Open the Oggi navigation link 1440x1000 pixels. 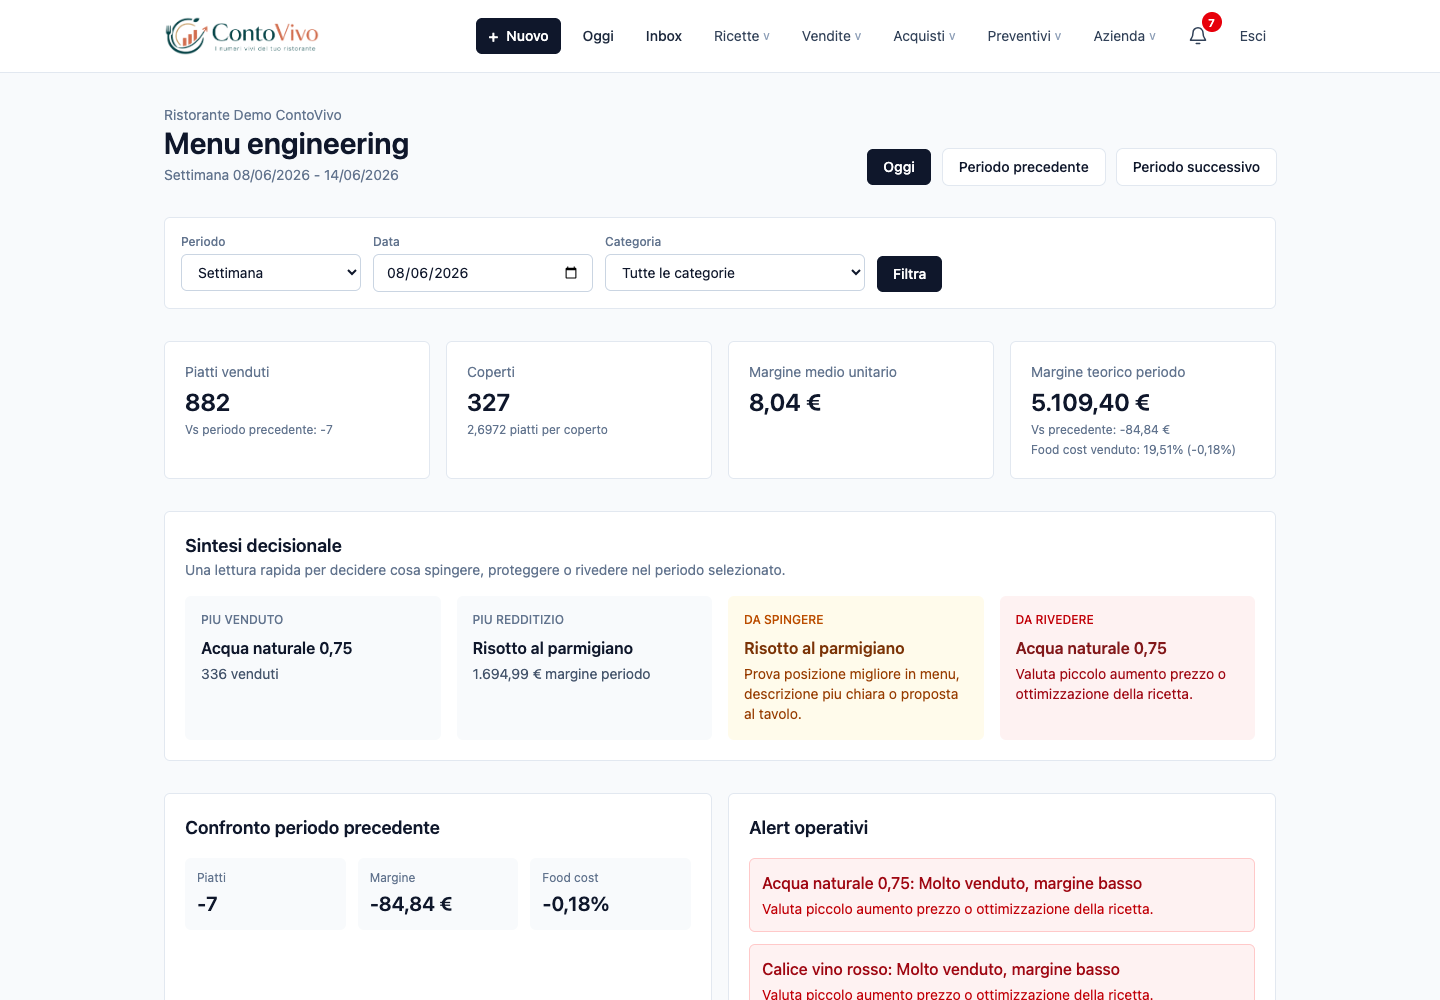(598, 36)
